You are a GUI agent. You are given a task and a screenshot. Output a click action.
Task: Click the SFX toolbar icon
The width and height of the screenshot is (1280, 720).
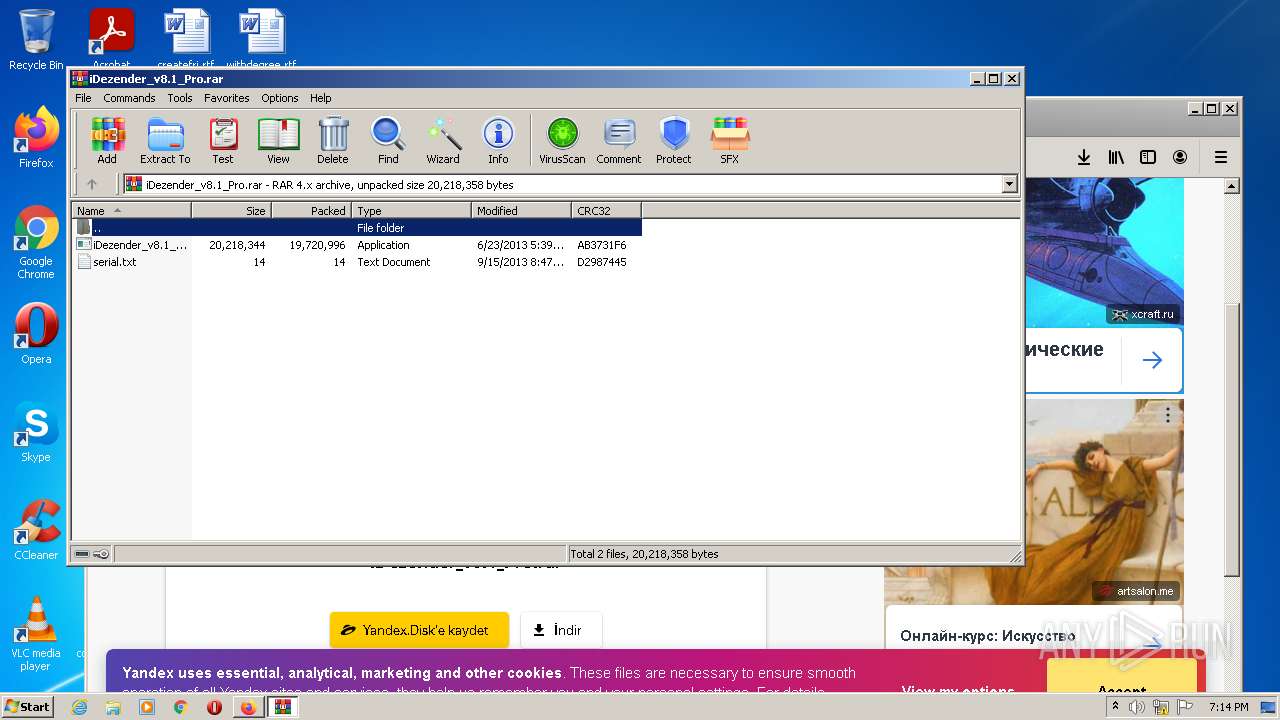730,140
